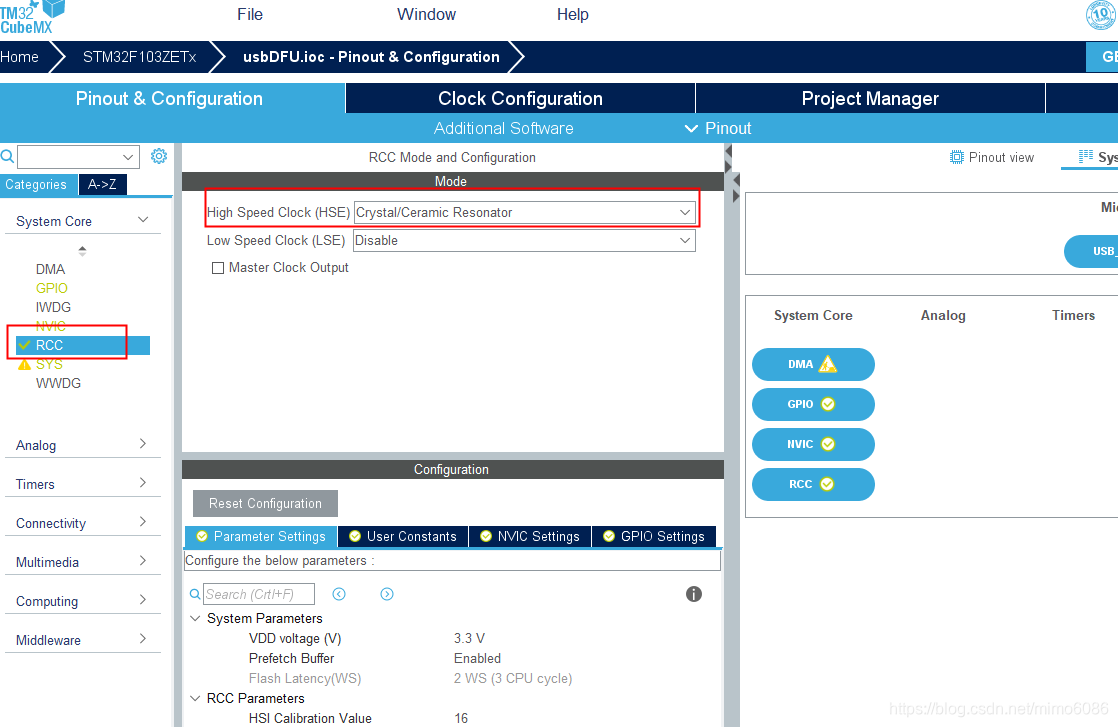Open Additional Software
Viewport: 1118px width, 727px height.
click(x=503, y=128)
